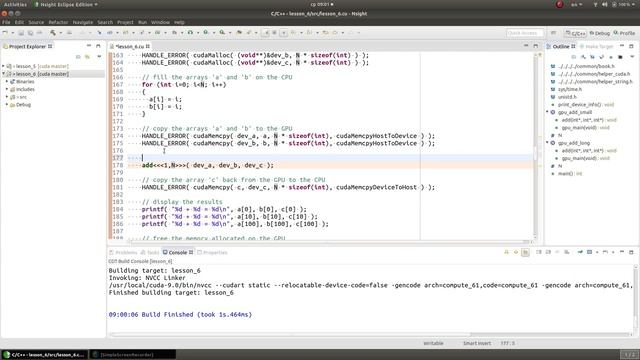Collapse the lesson_6 project node

pos(4,74)
